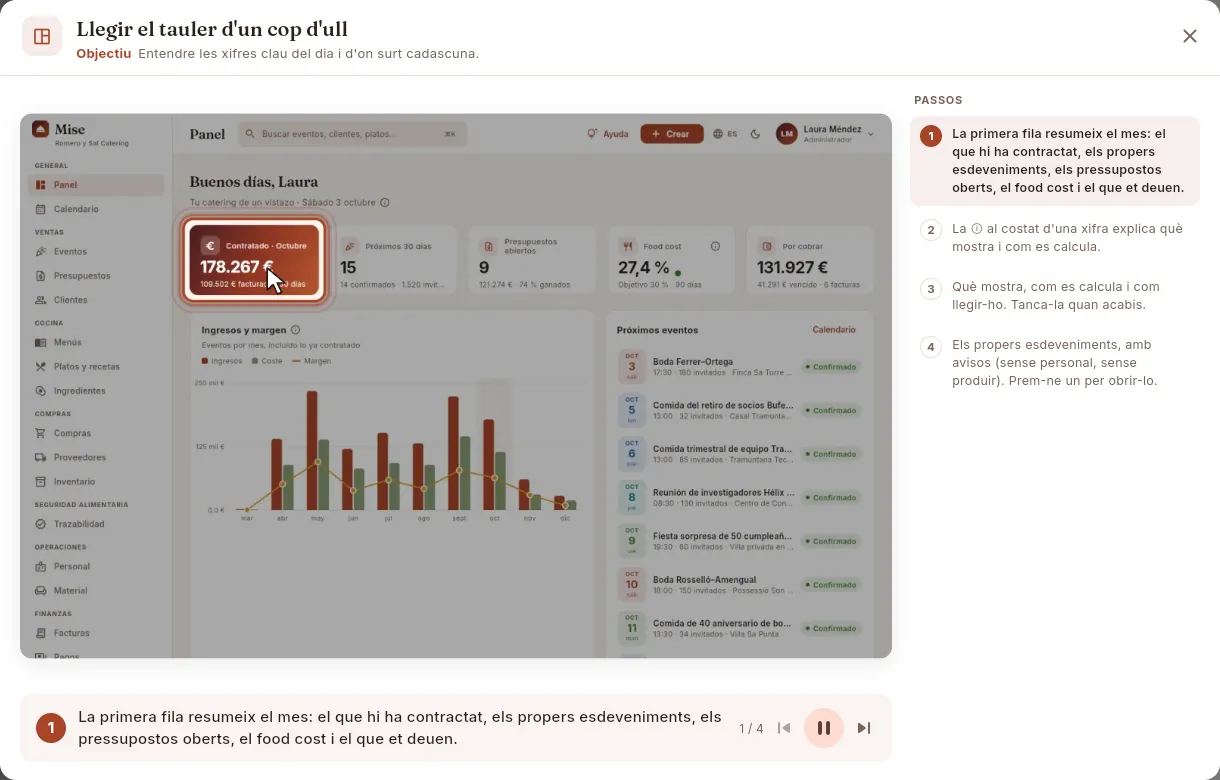Select step 1 in the Passos list
The image size is (1220, 780).
tap(1055, 161)
